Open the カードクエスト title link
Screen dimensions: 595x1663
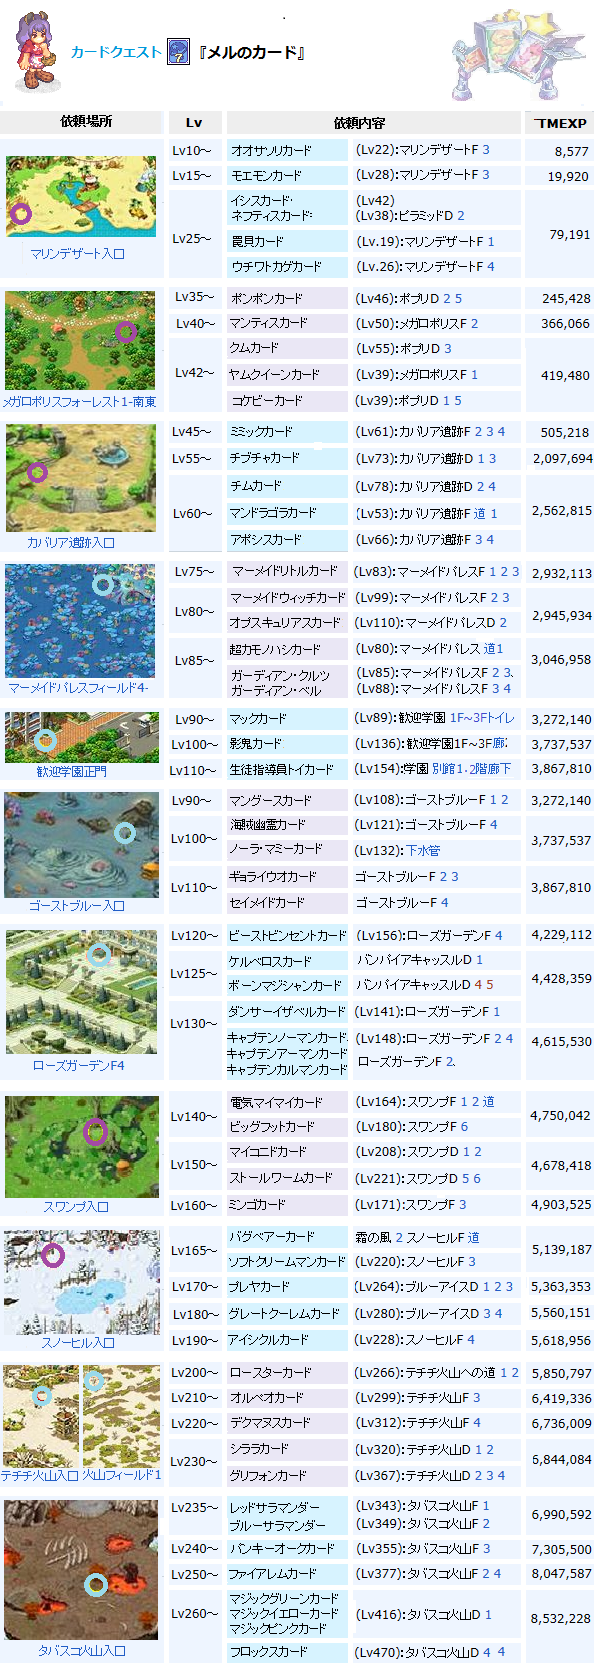[115, 52]
